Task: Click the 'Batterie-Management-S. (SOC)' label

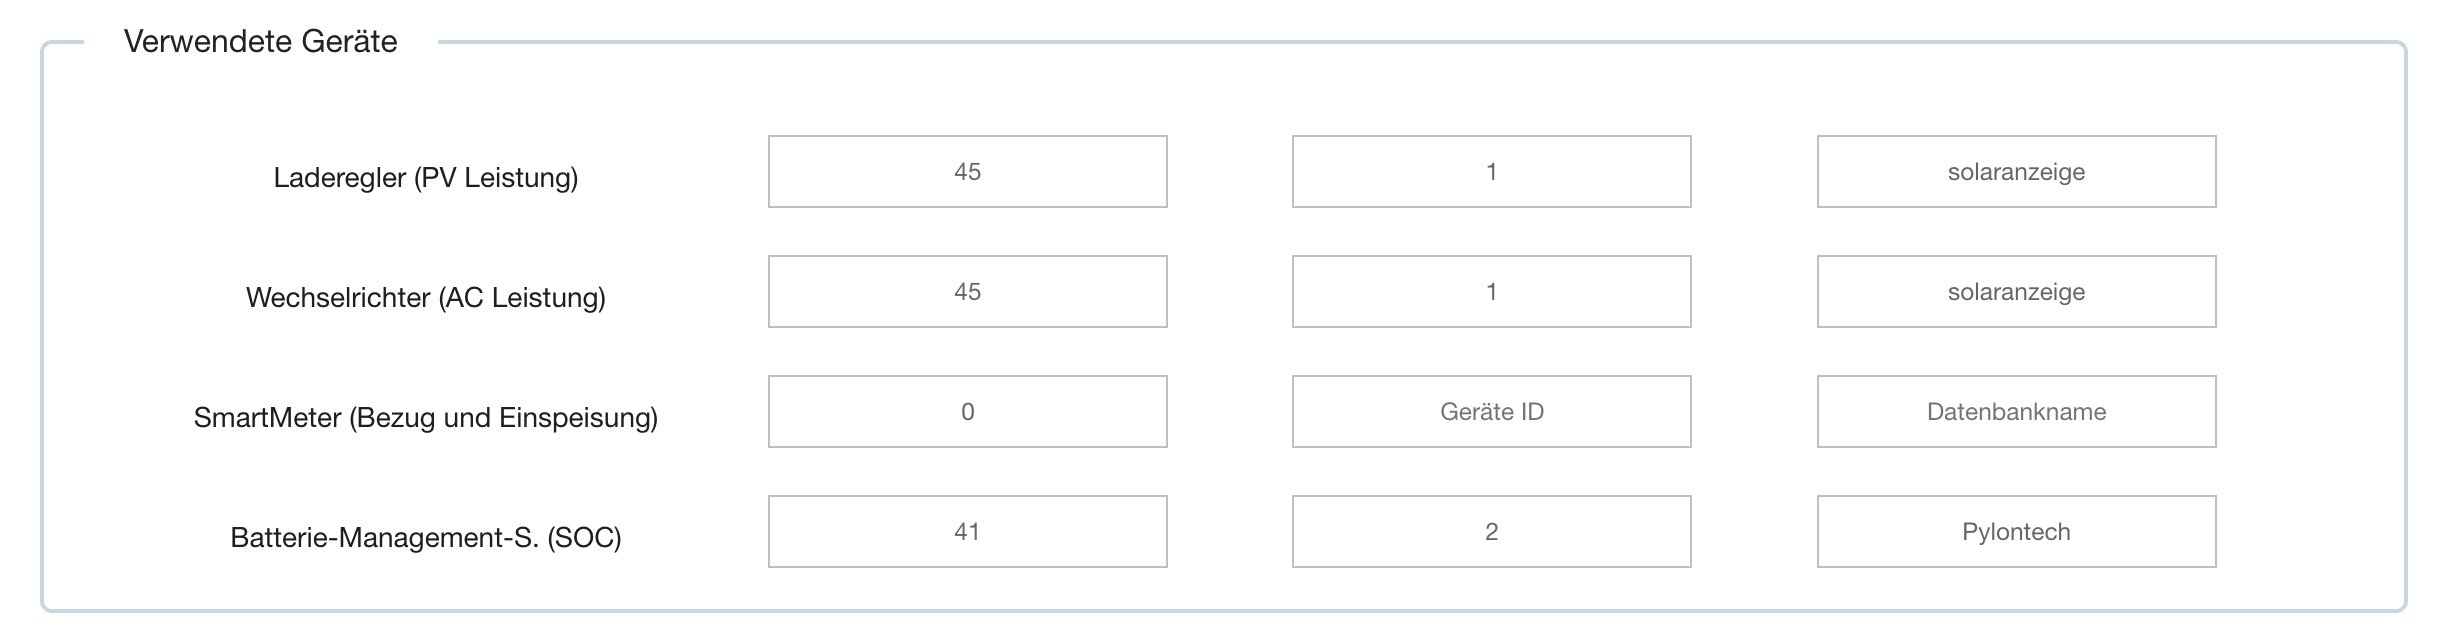Action: [426, 538]
